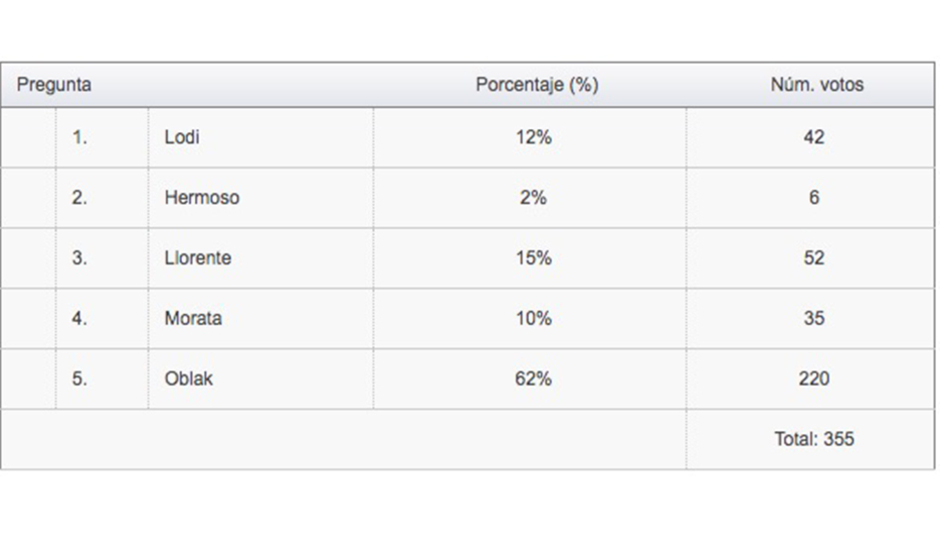940x540 pixels.
Task: Click the 220 votes cell
Action: [x=814, y=379]
